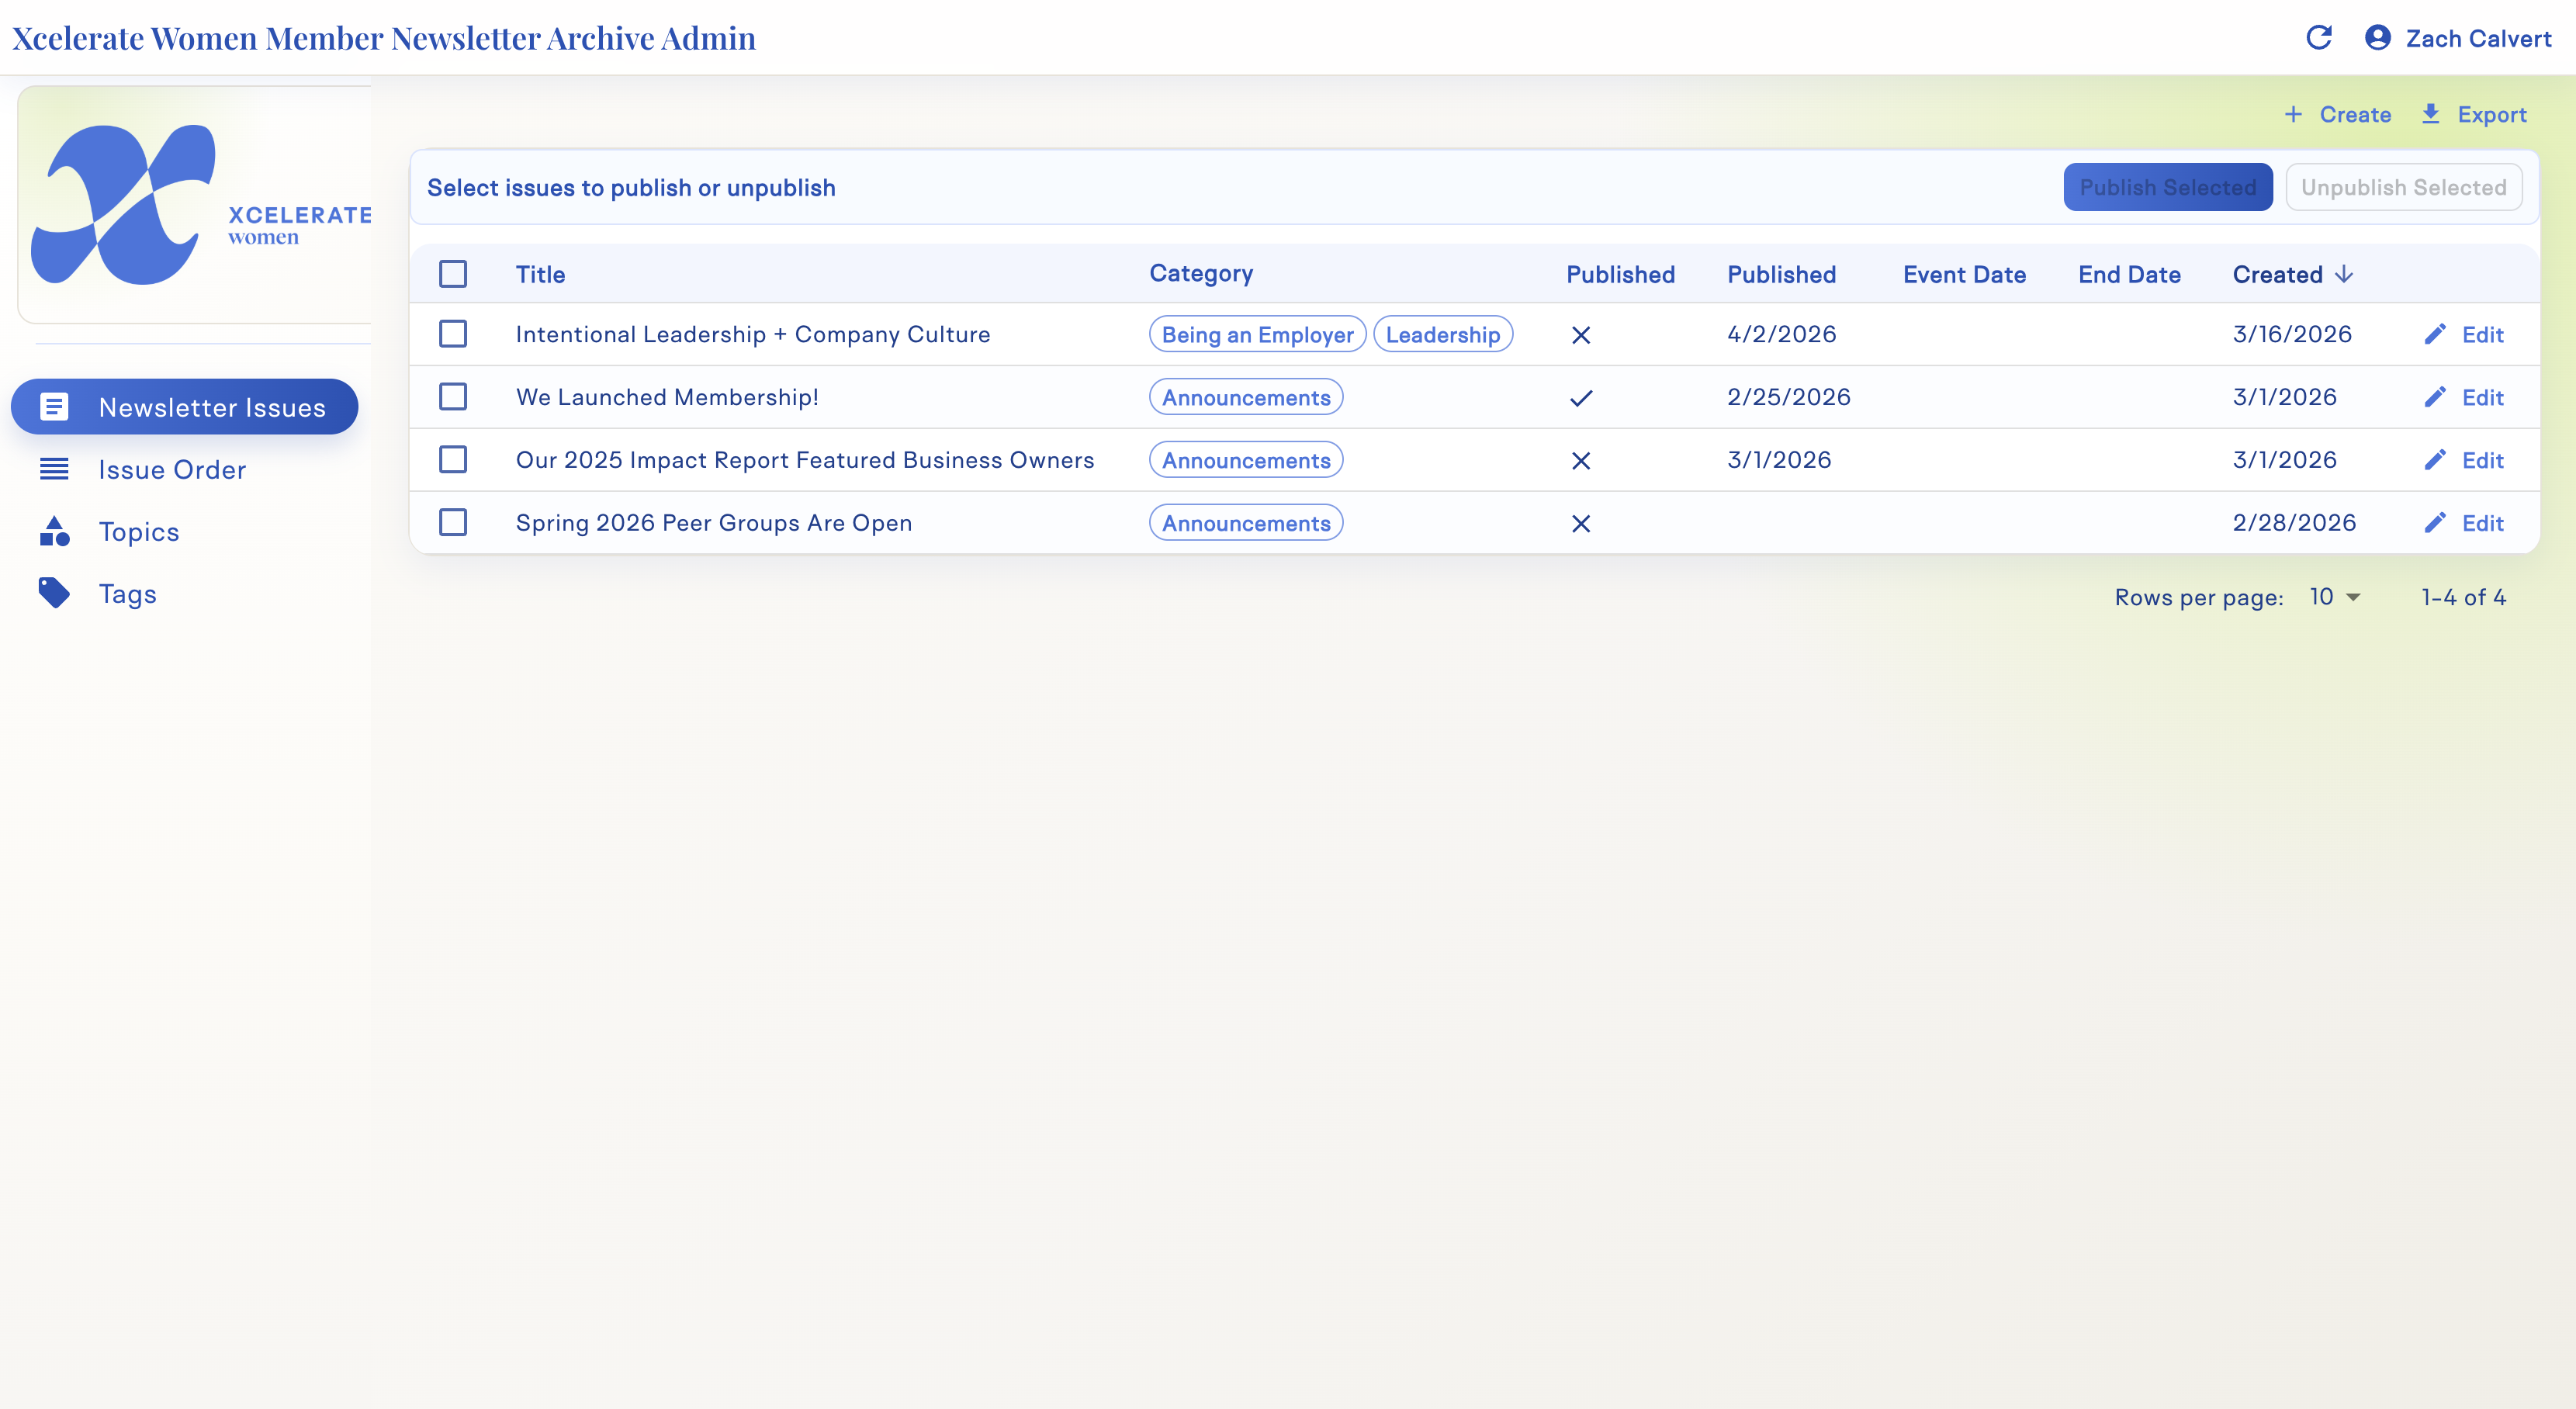Toggle the select-all checkbox in table header
This screenshot has width=2576, height=1409.
pyautogui.click(x=453, y=274)
